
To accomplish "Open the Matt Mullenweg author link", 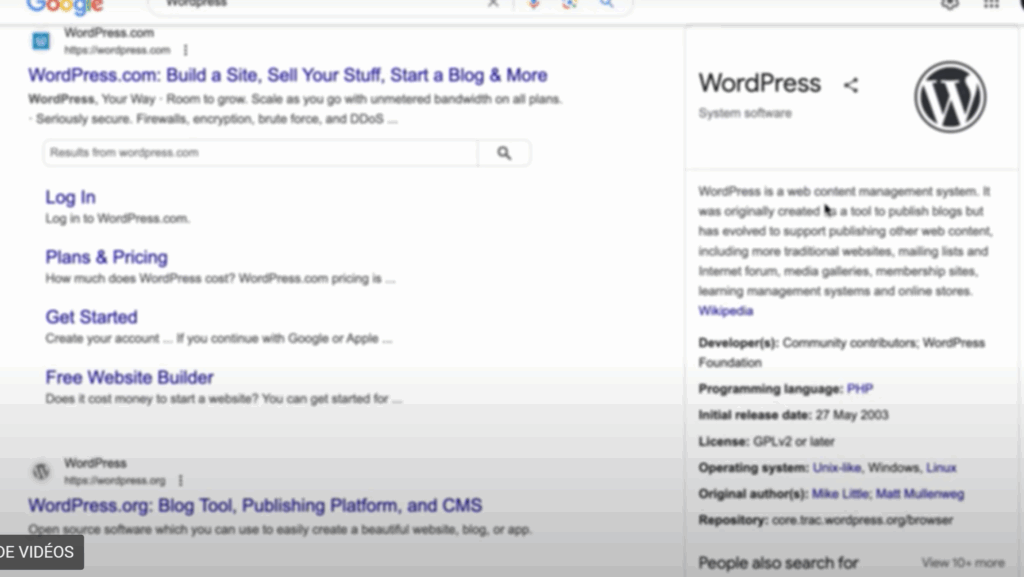I will [920, 494].
